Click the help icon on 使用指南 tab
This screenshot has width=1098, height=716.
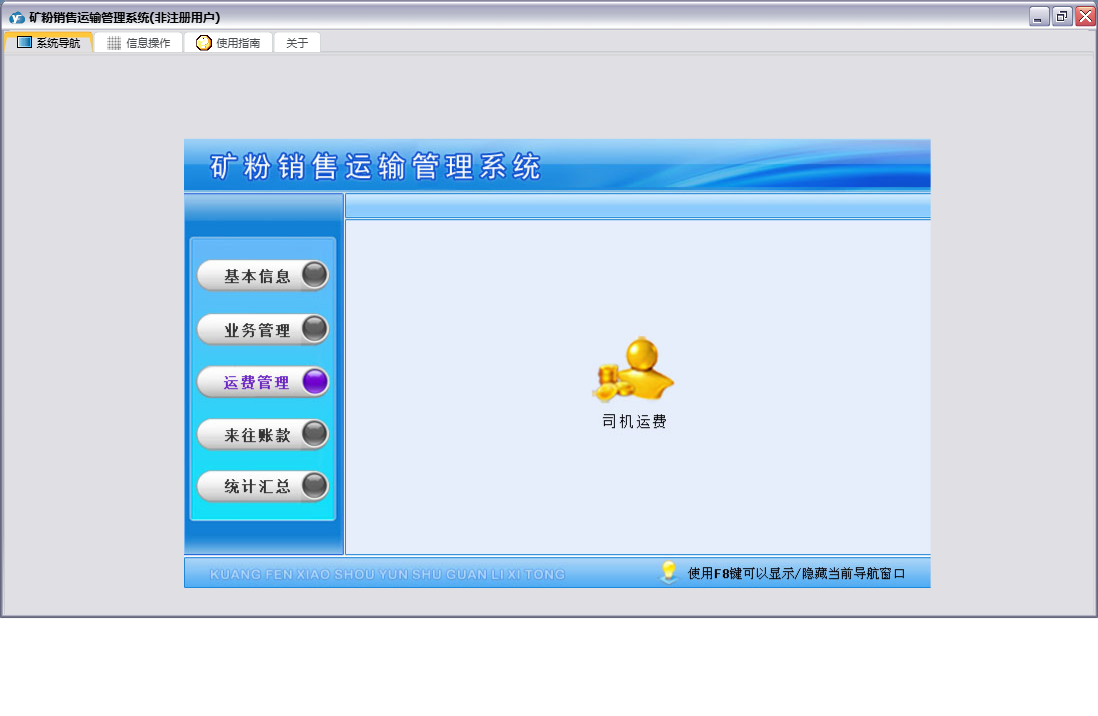pos(203,43)
